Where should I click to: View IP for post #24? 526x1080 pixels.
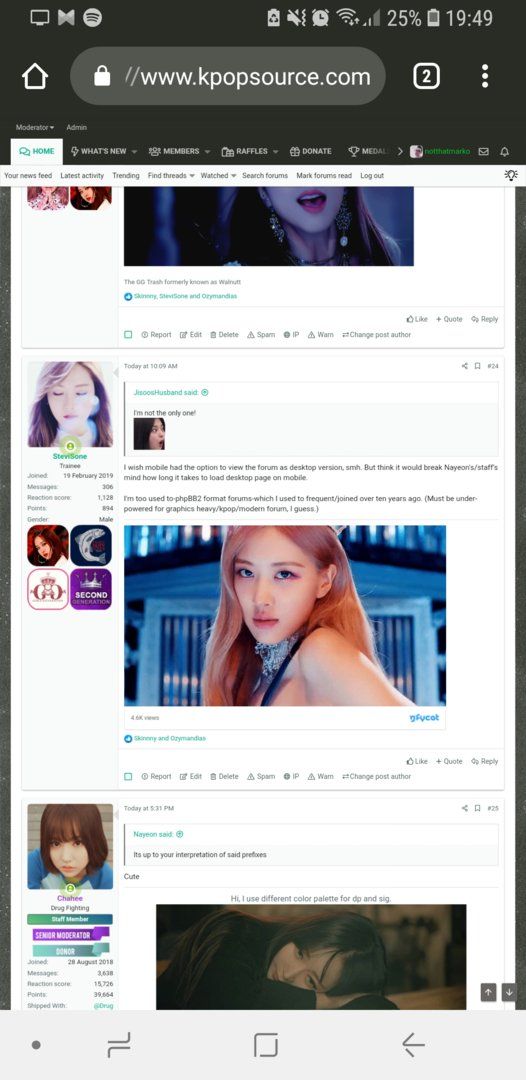point(291,776)
